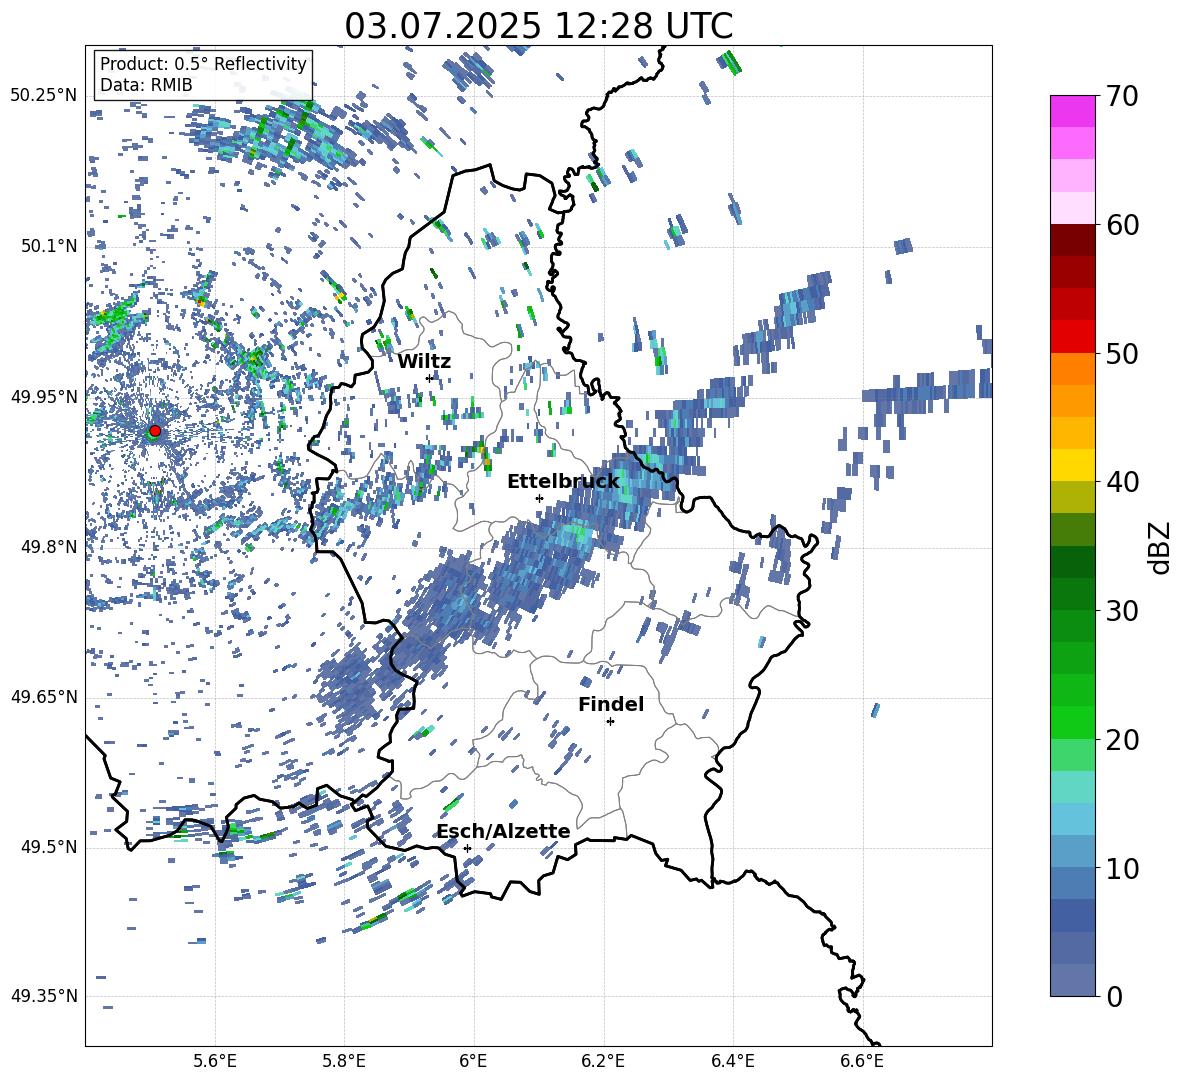Click the 5.6°E longitude label
The image size is (1184, 1081).
(x=215, y=1061)
